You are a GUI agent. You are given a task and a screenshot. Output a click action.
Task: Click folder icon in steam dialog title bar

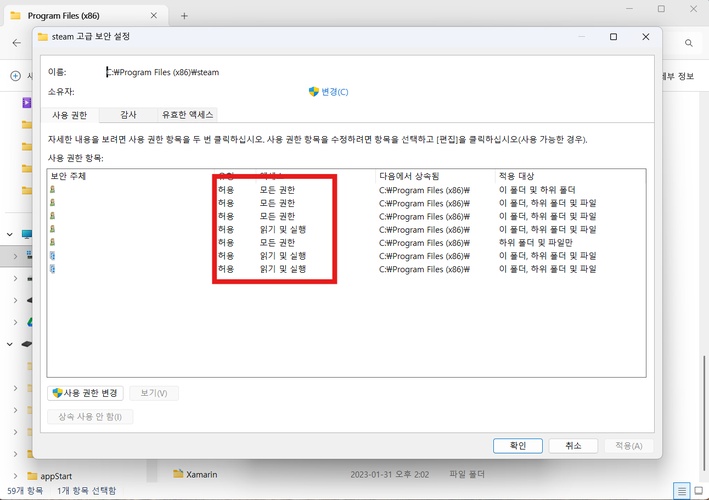point(43,37)
